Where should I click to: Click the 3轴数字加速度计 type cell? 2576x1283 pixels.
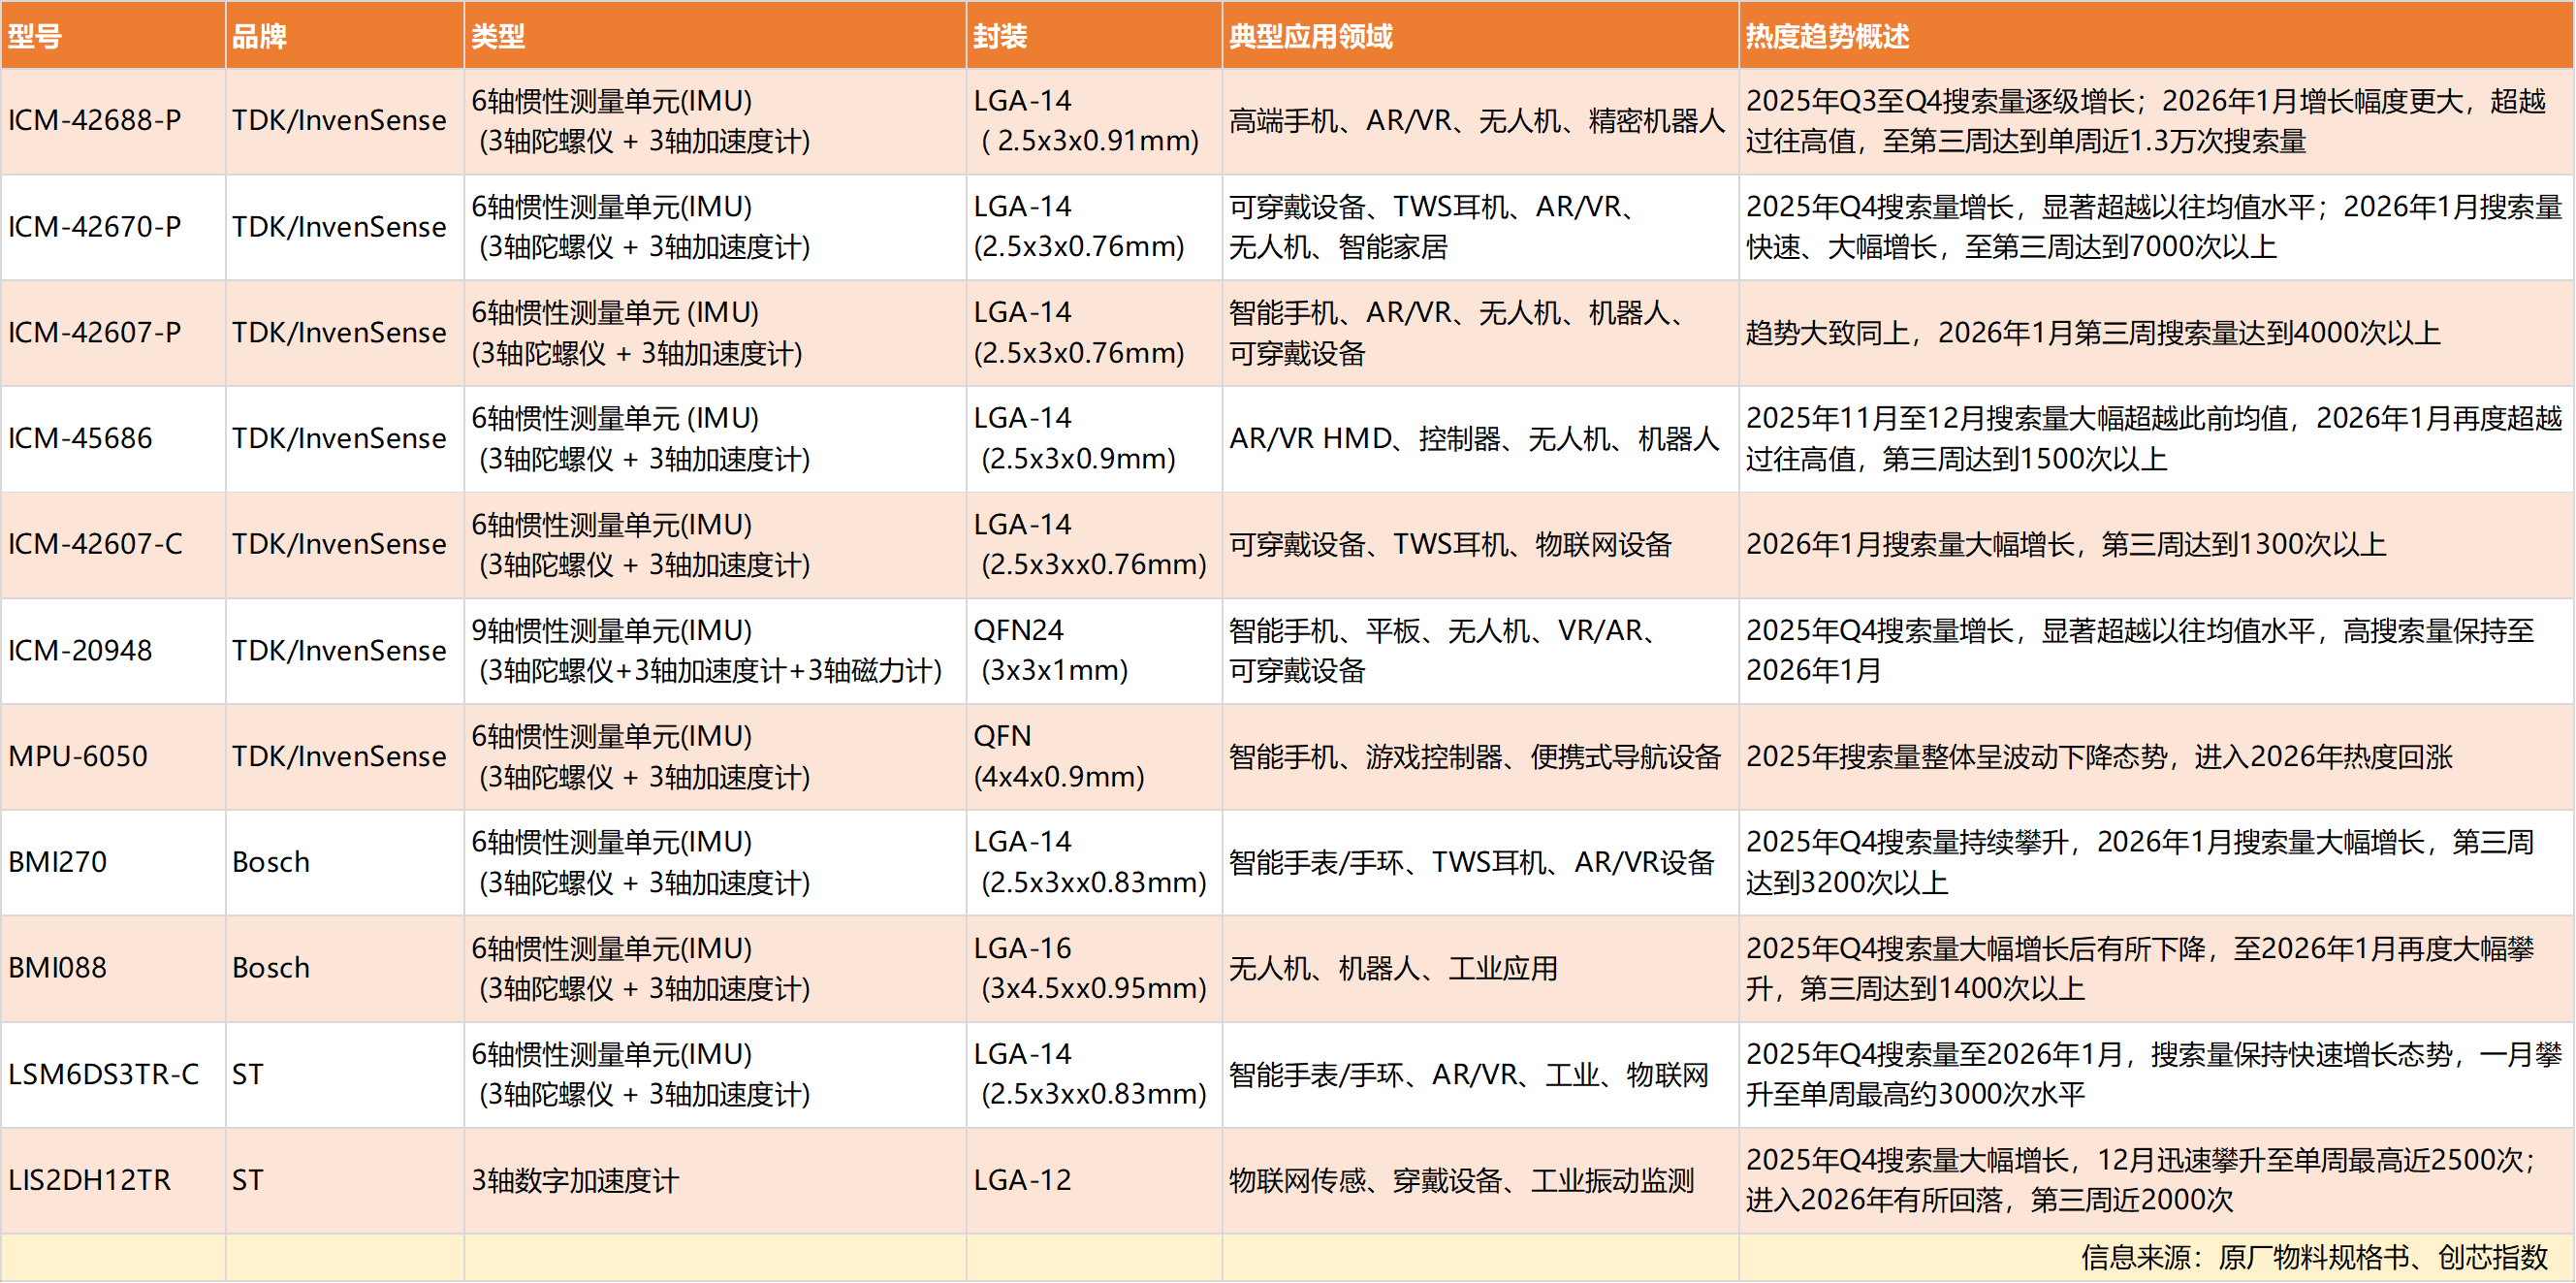(x=575, y=1180)
